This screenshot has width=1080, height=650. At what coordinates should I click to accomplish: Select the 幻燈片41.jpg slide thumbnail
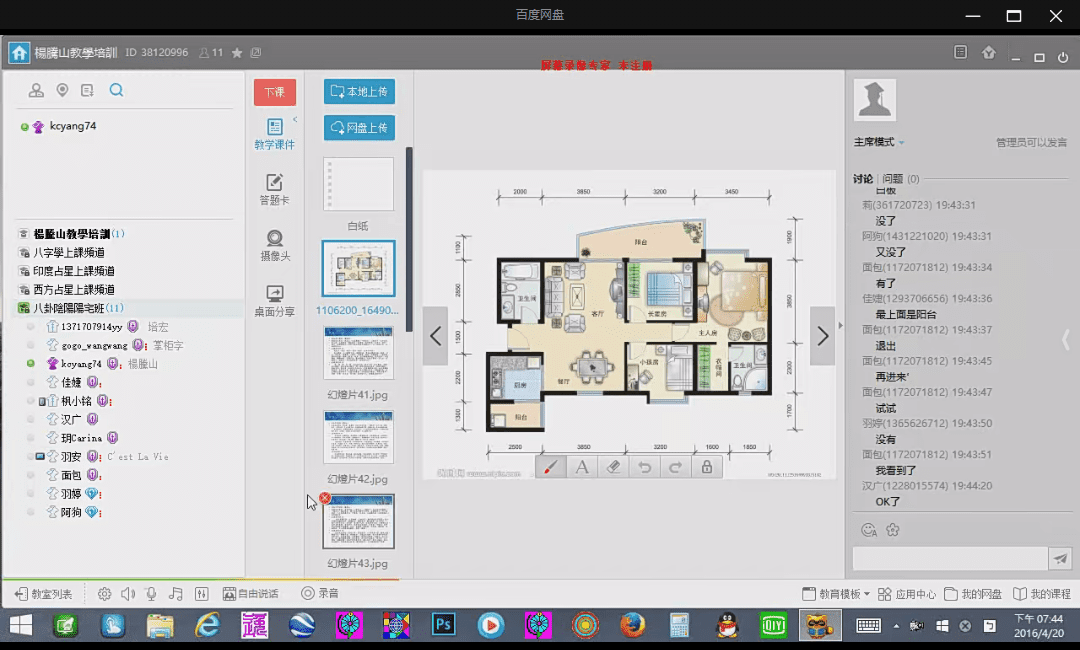(x=358, y=353)
